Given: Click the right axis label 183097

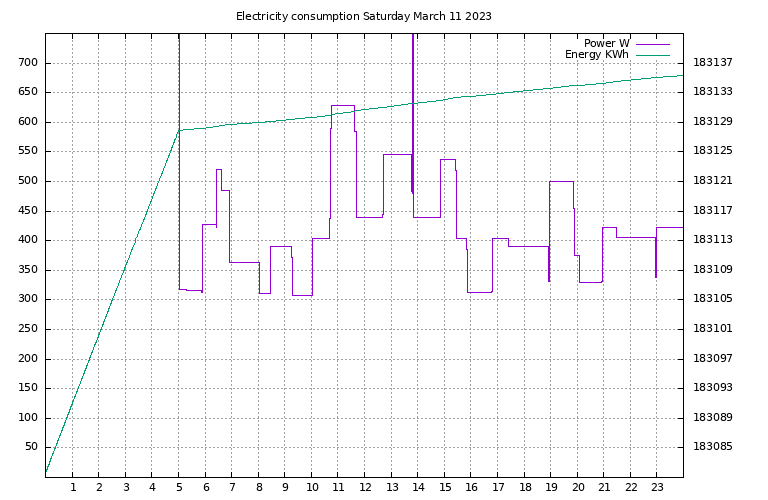Looking at the screenshot, I should tap(713, 359).
